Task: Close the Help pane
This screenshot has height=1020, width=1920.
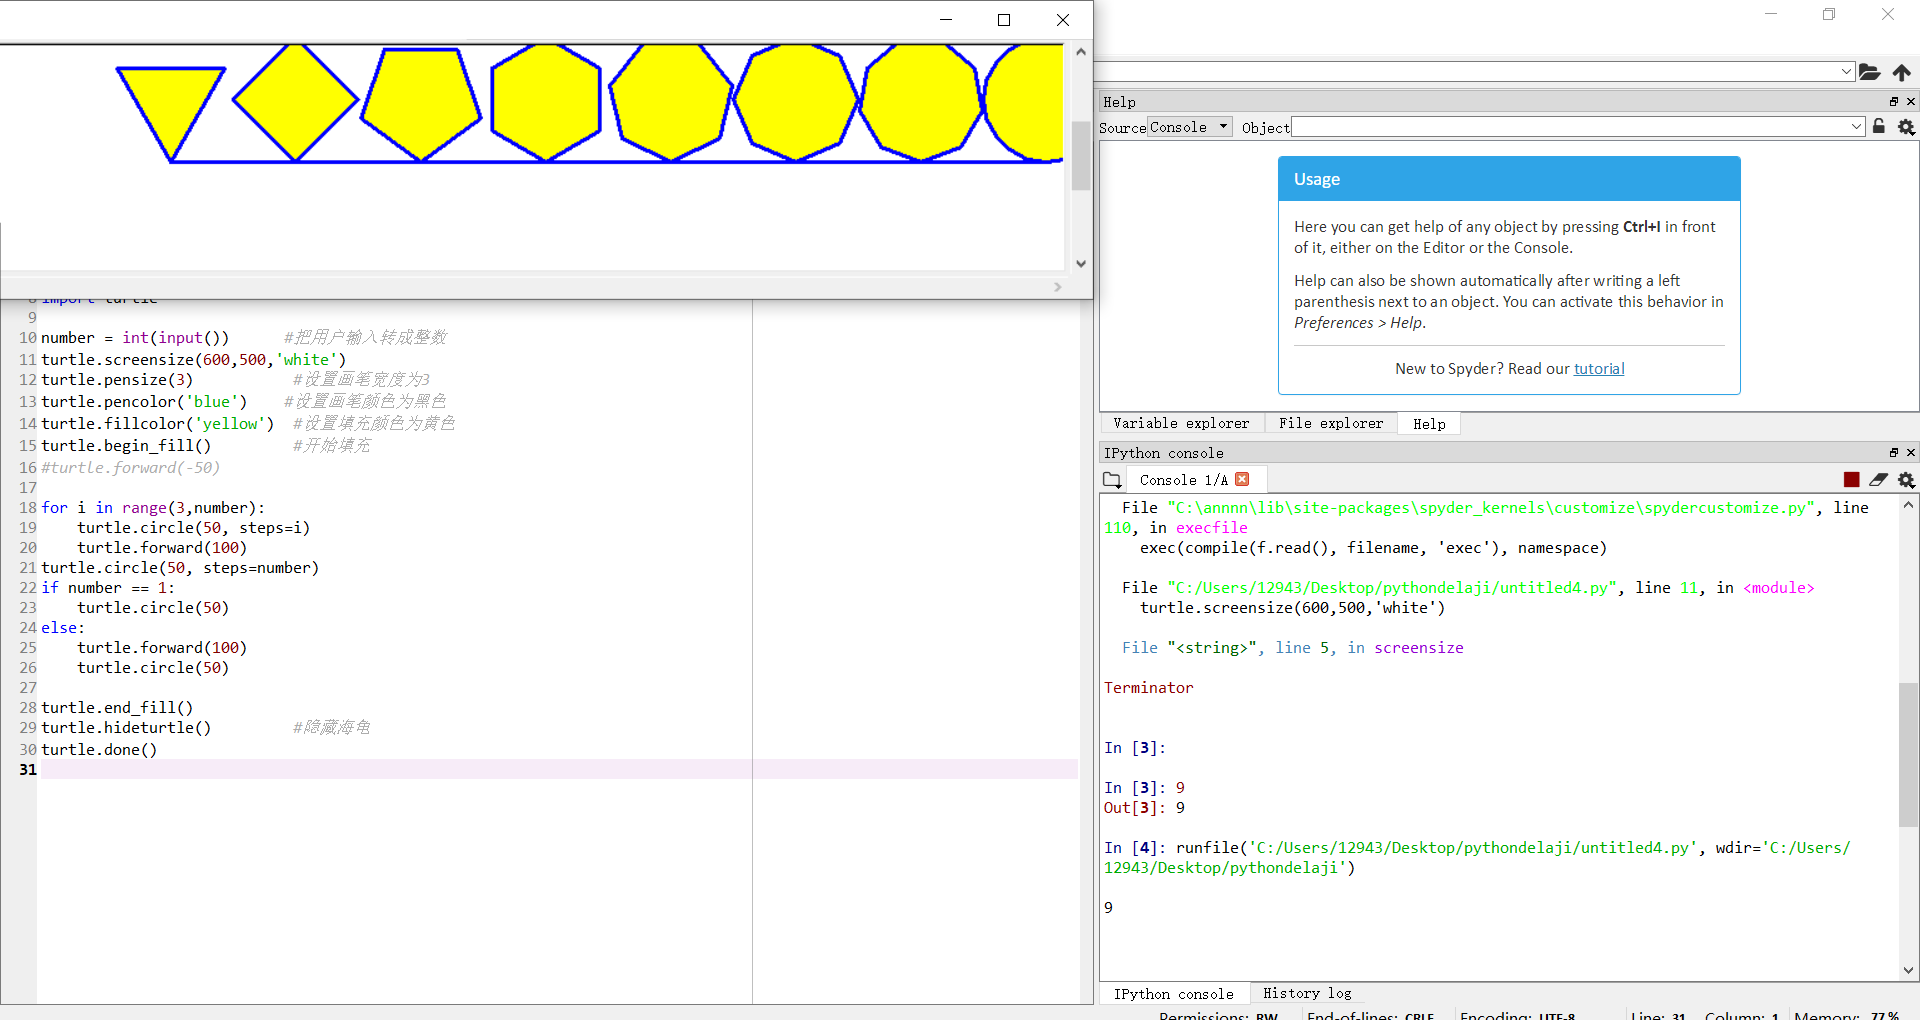Action: pyautogui.click(x=1911, y=102)
